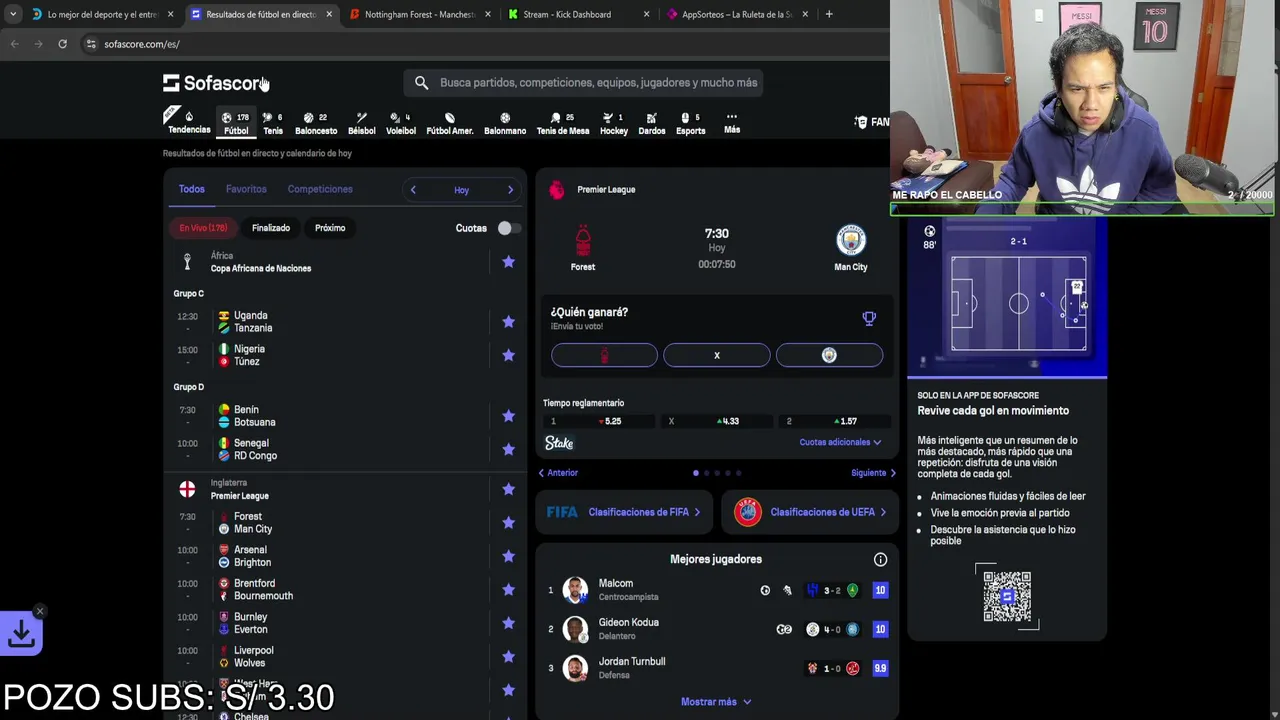Screen dimensions: 1280x720
Task: Open the info icon beside Mejores jugadores
Action: coord(880,560)
